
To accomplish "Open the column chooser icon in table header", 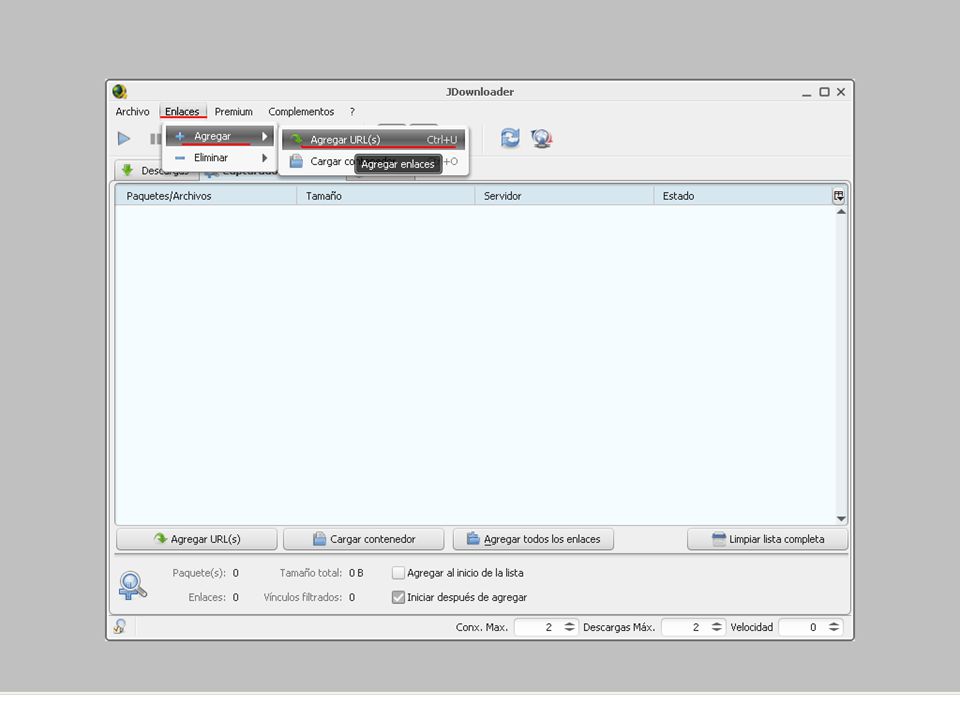I will (x=838, y=196).
